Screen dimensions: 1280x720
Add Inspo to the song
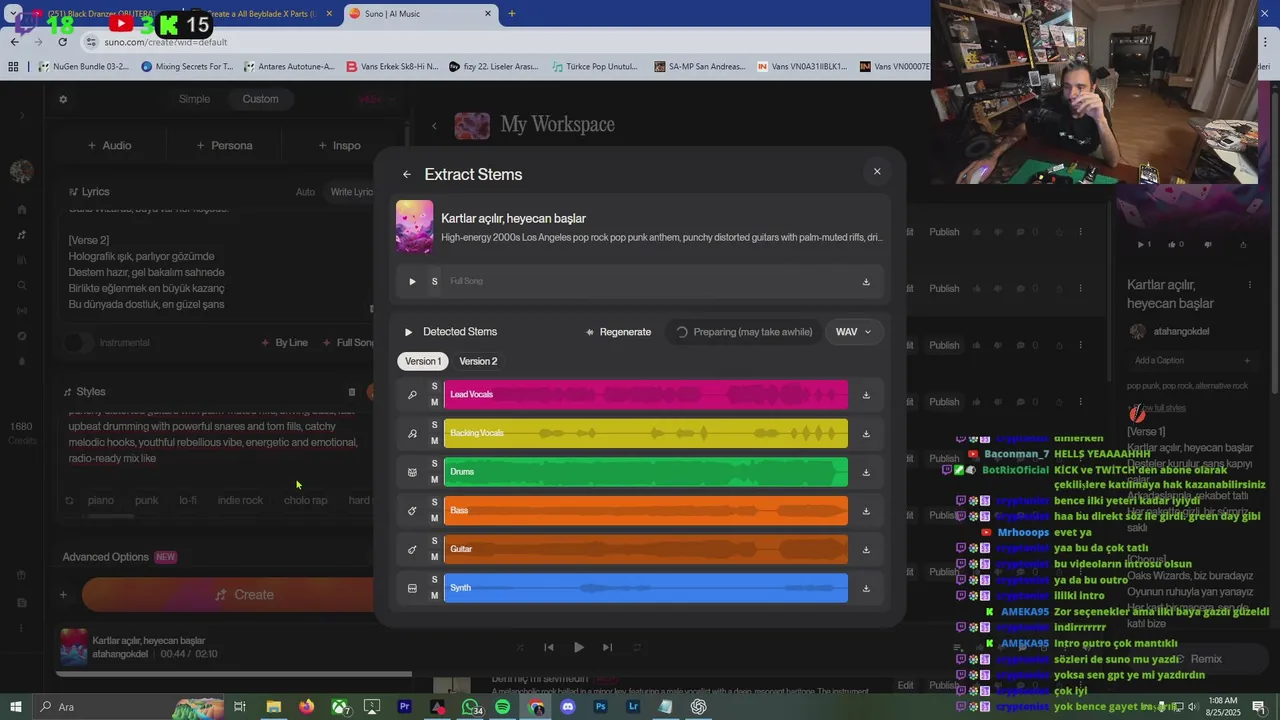tap(339, 145)
